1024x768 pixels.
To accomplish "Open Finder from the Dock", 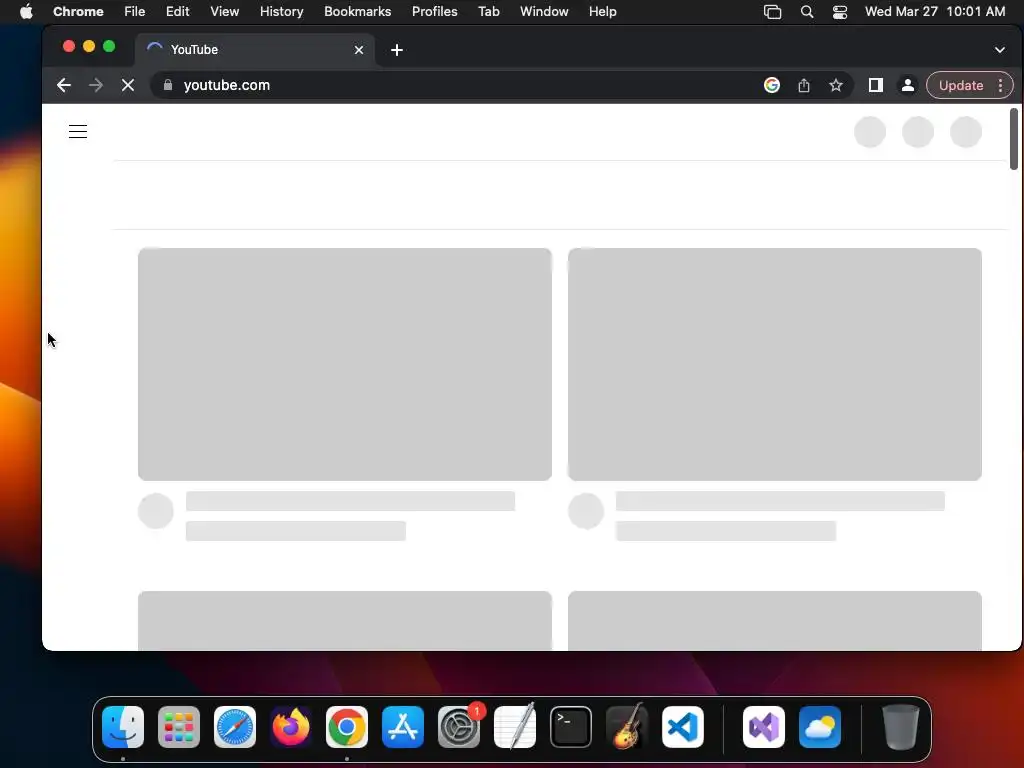I will [123, 727].
